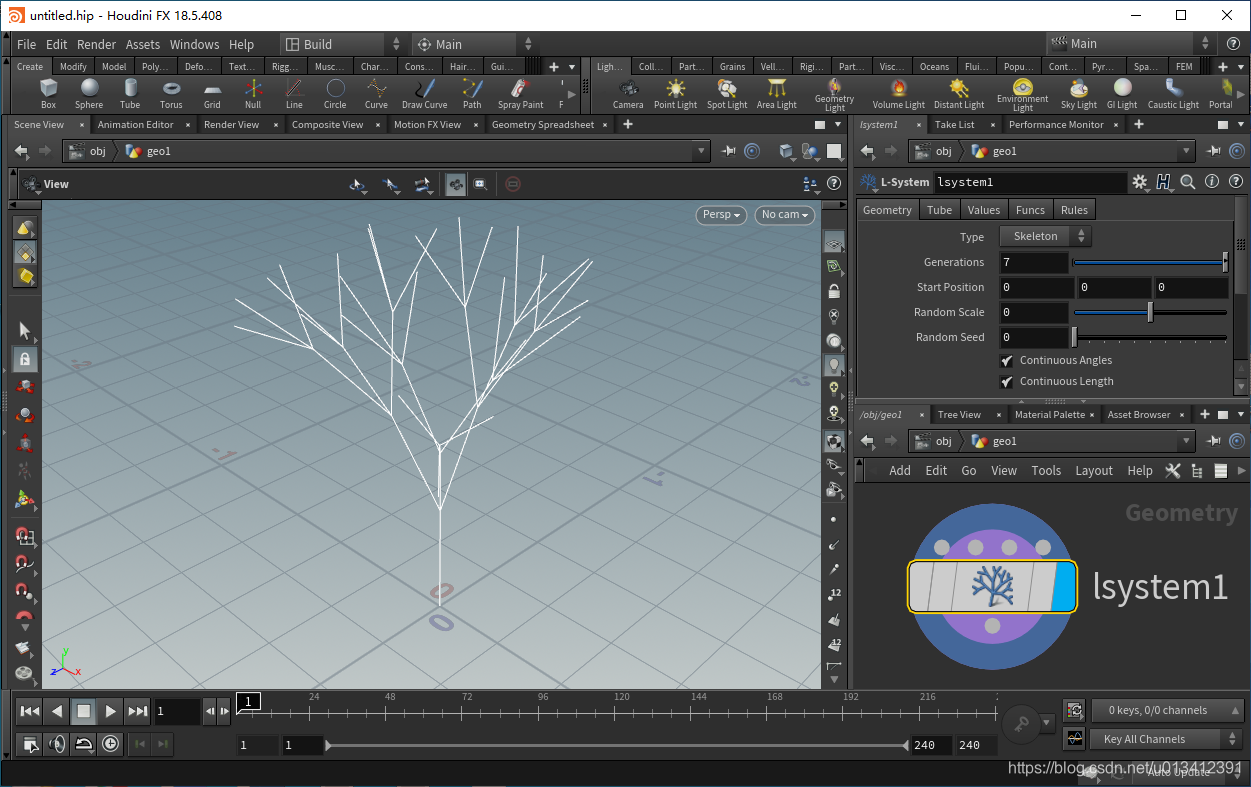This screenshot has width=1251, height=787.
Task: Add a Camera from the shelf
Action: (628, 94)
